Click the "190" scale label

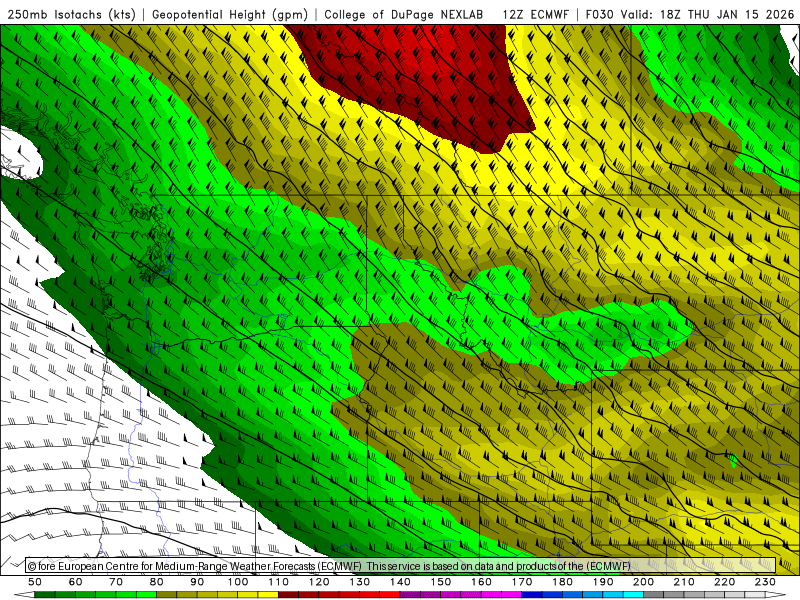click(603, 582)
